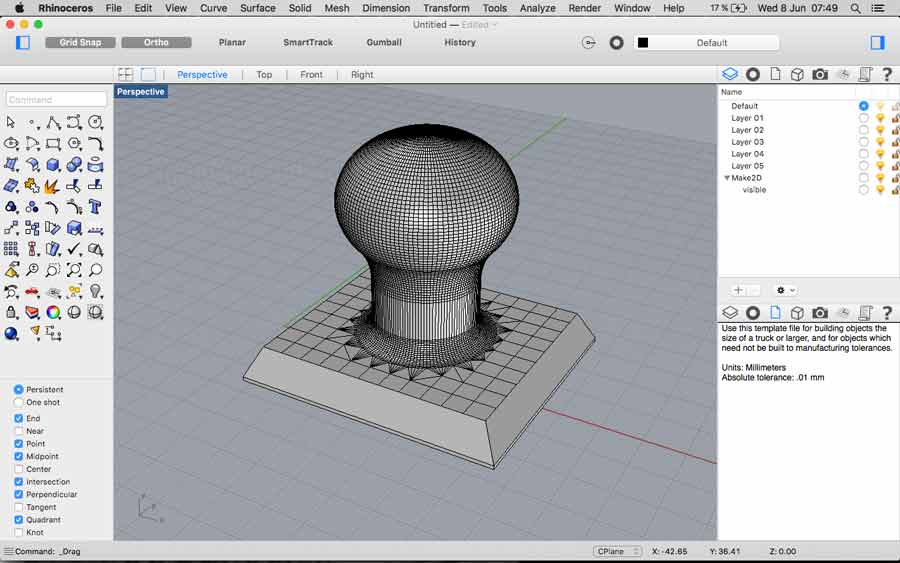Select Persistent osnap mode
Image resolution: width=900 pixels, height=563 pixels.
pos(18,389)
